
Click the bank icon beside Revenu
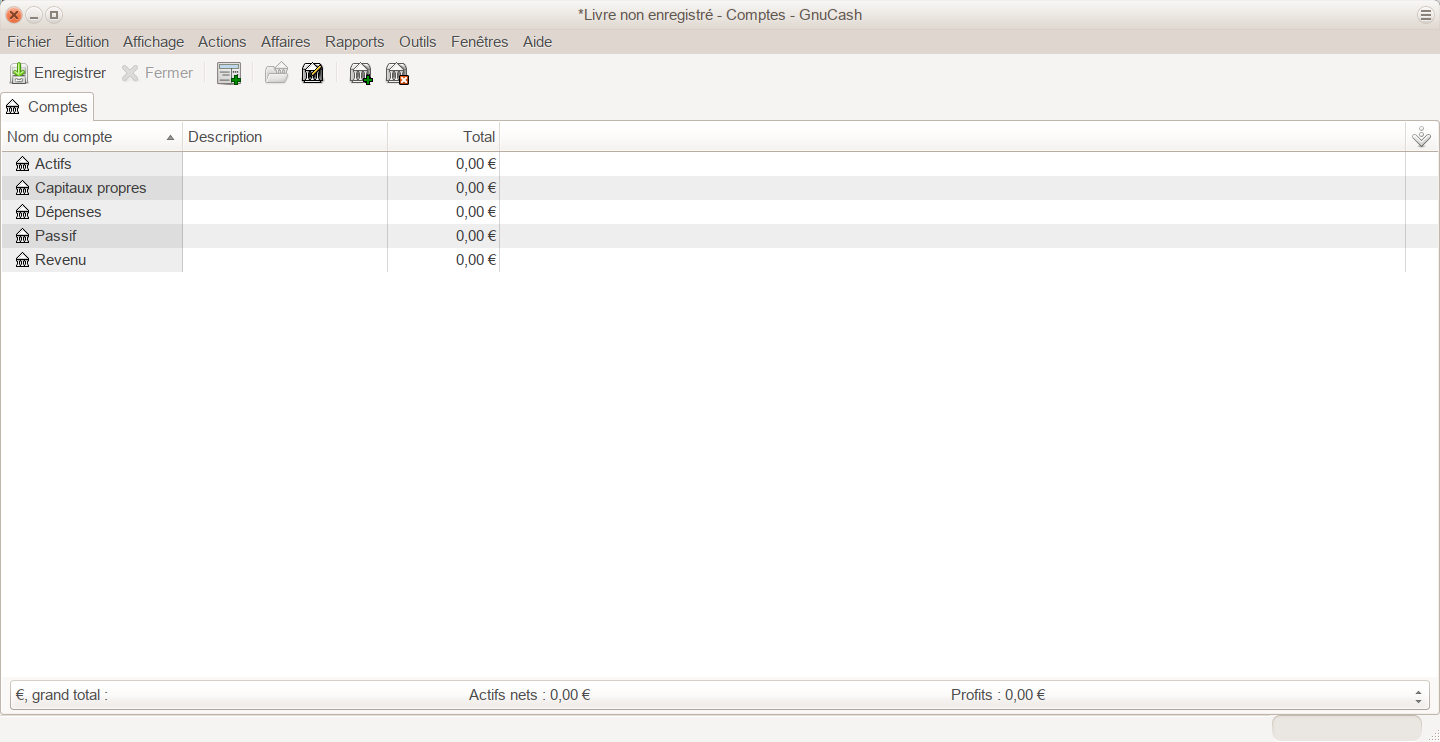tap(23, 260)
